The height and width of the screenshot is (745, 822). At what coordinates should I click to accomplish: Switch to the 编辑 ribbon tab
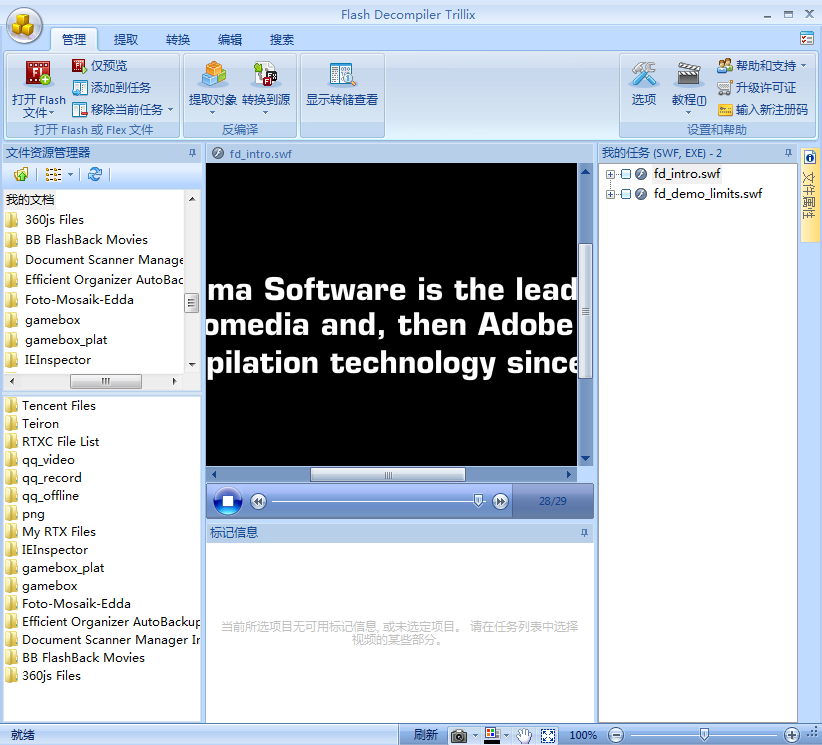(x=228, y=39)
